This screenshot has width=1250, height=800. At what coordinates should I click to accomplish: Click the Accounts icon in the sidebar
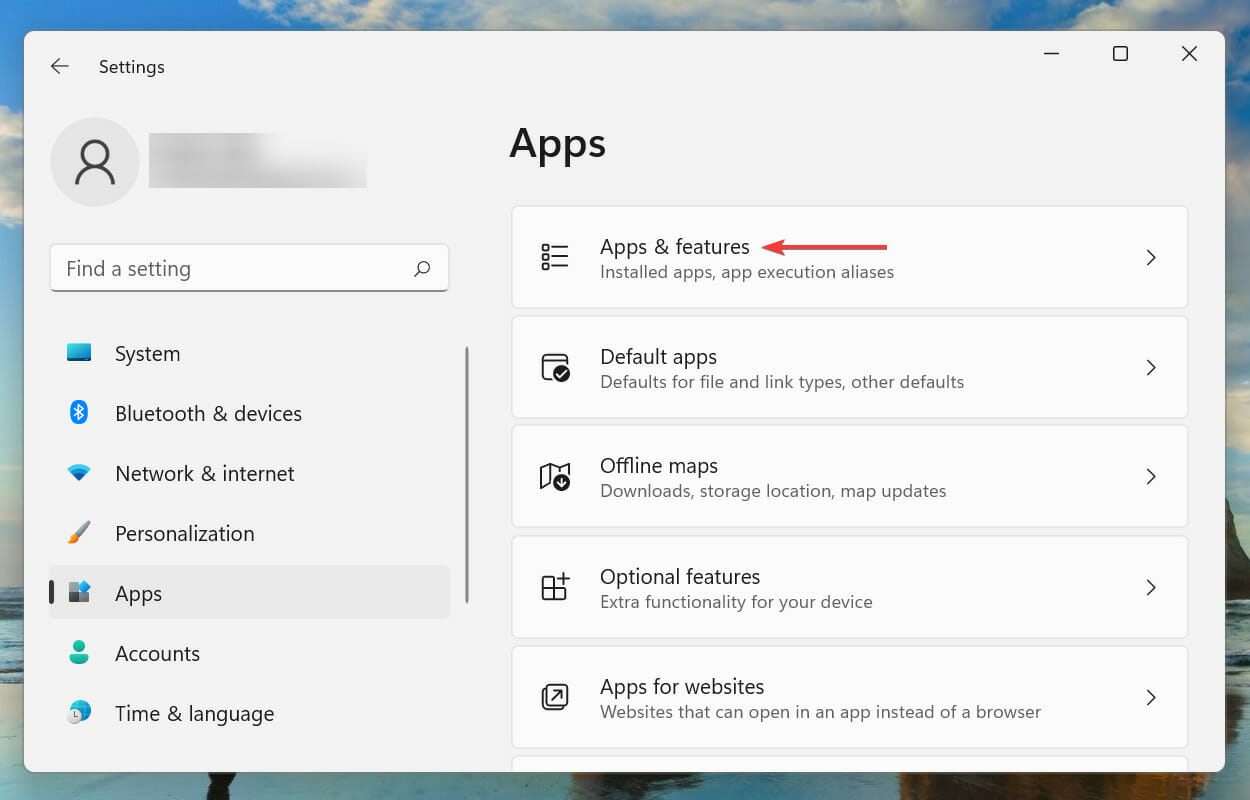78,653
